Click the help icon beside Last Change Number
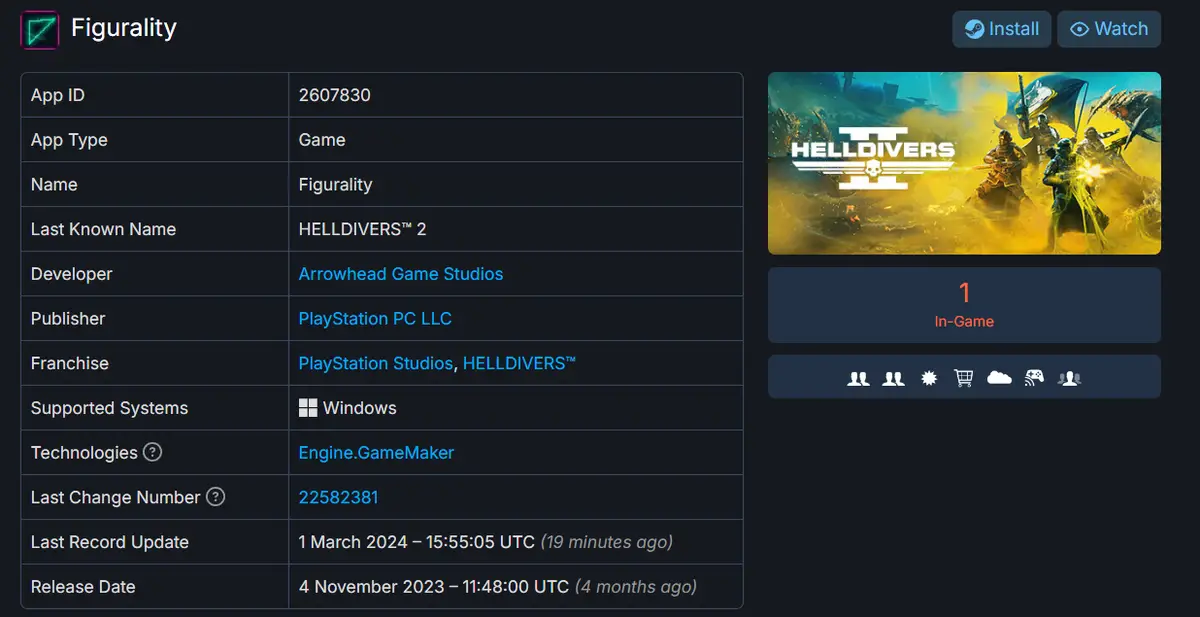Image resolution: width=1200 pixels, height=617 pixels. 215,497
